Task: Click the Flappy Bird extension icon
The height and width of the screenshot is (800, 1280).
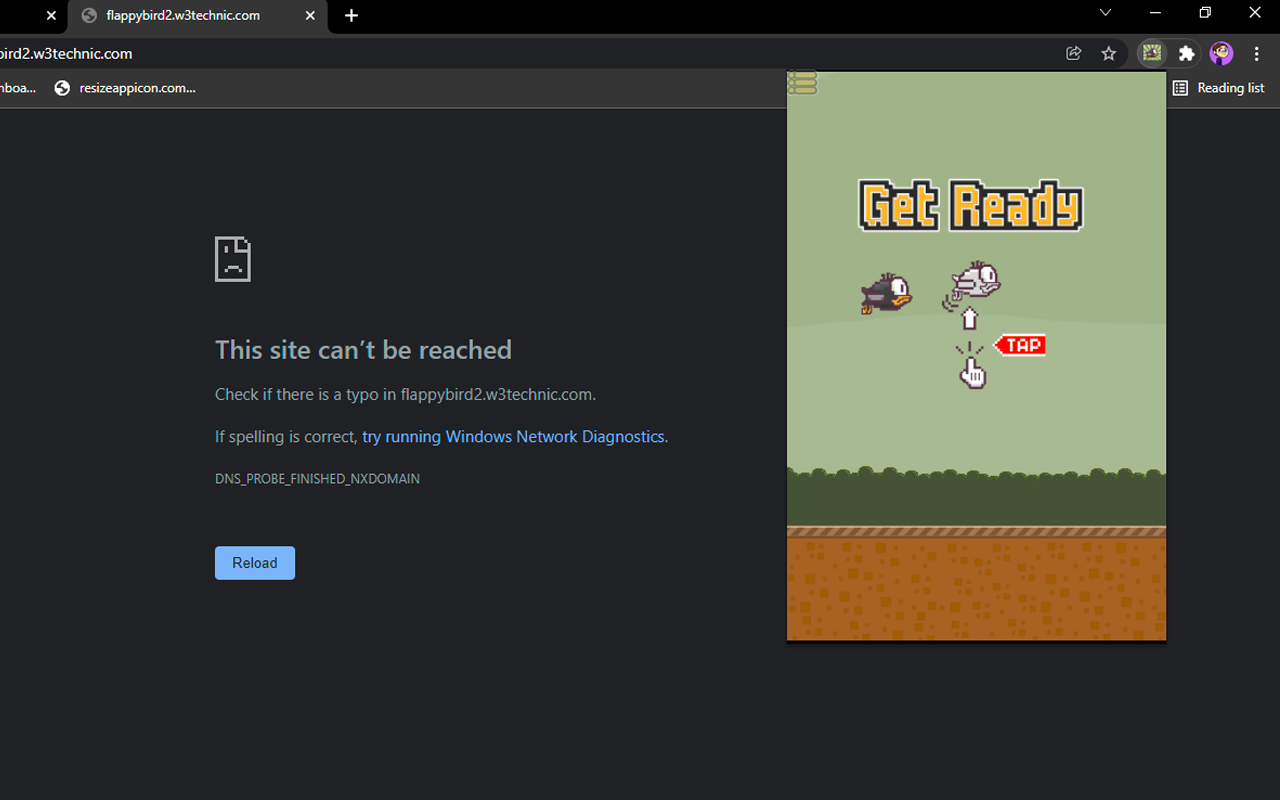Action: point(1152,54)
